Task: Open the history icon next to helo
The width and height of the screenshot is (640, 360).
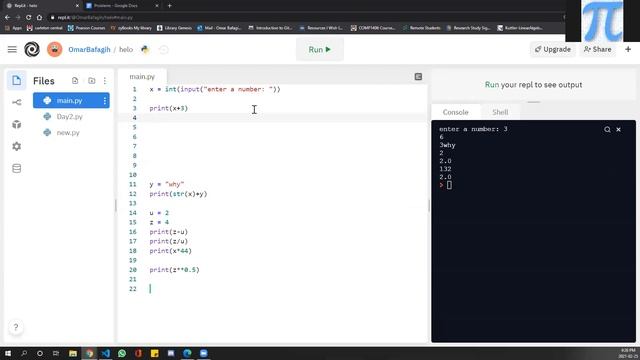Action: [163, 49]
